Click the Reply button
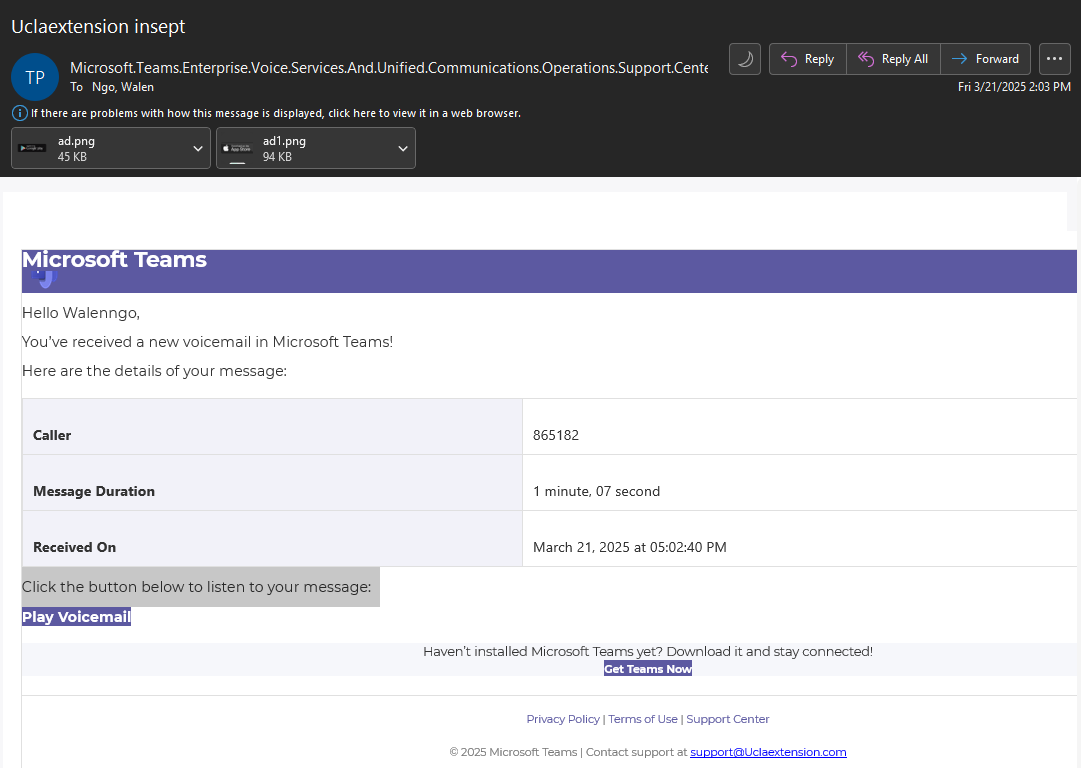 (x=807, y=59)
